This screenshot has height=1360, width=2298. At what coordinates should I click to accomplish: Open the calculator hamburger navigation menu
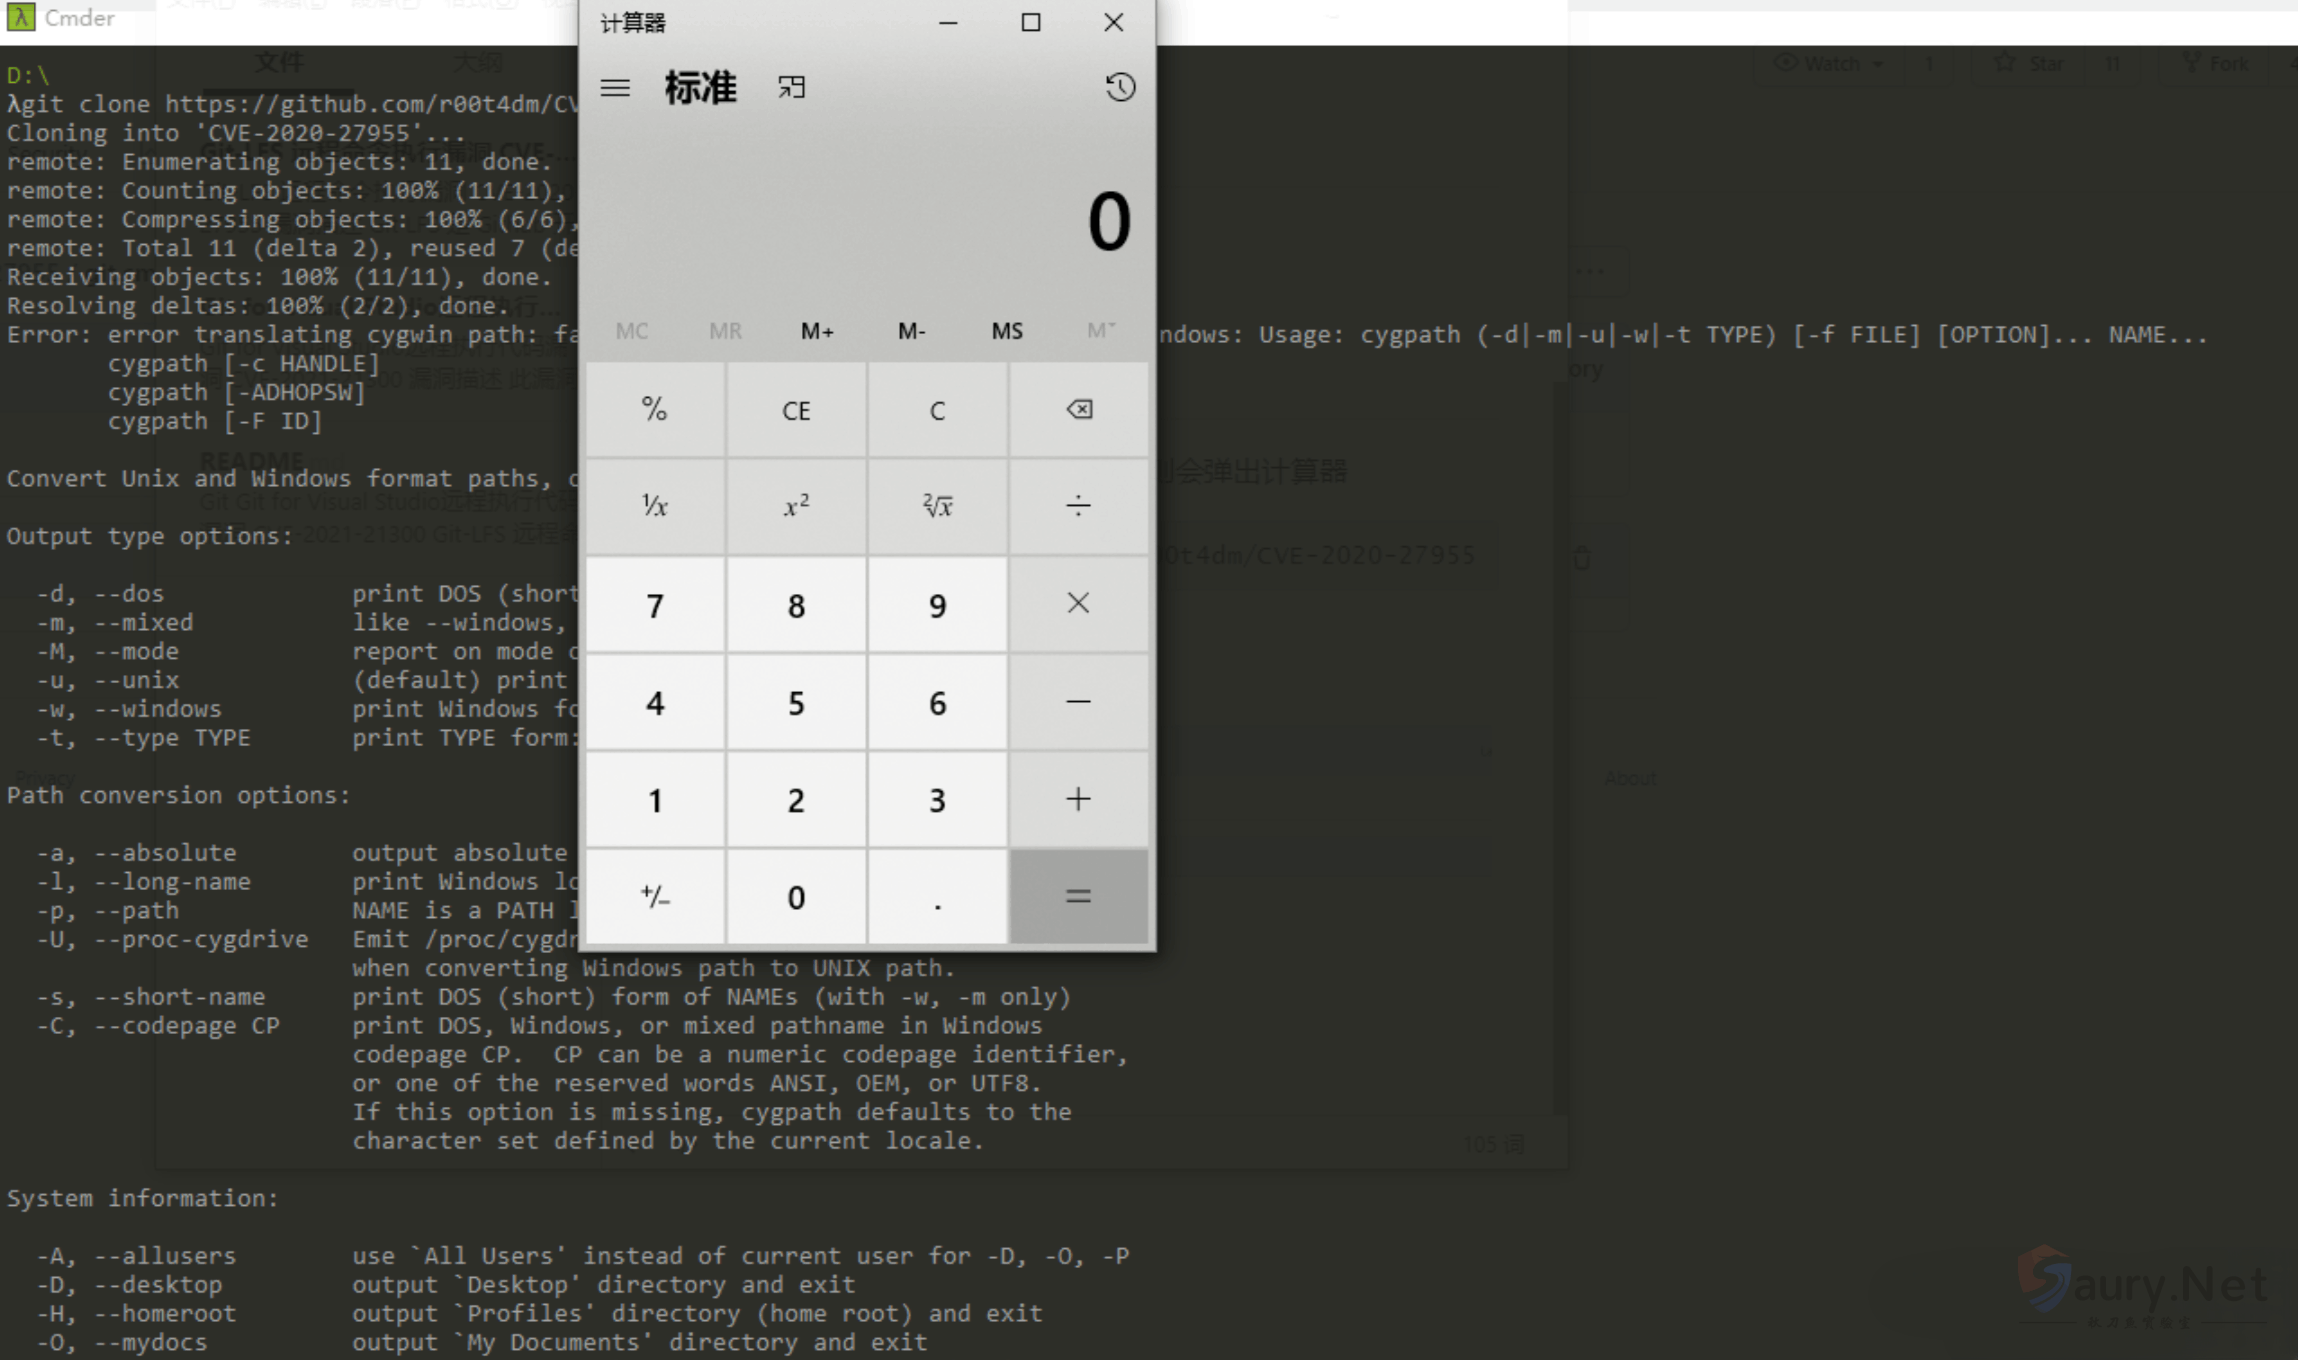(x=615, y=88)
